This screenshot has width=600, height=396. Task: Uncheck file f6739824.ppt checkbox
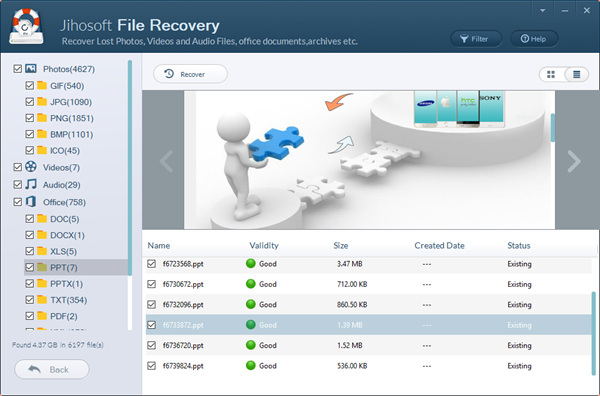(152, 365)
